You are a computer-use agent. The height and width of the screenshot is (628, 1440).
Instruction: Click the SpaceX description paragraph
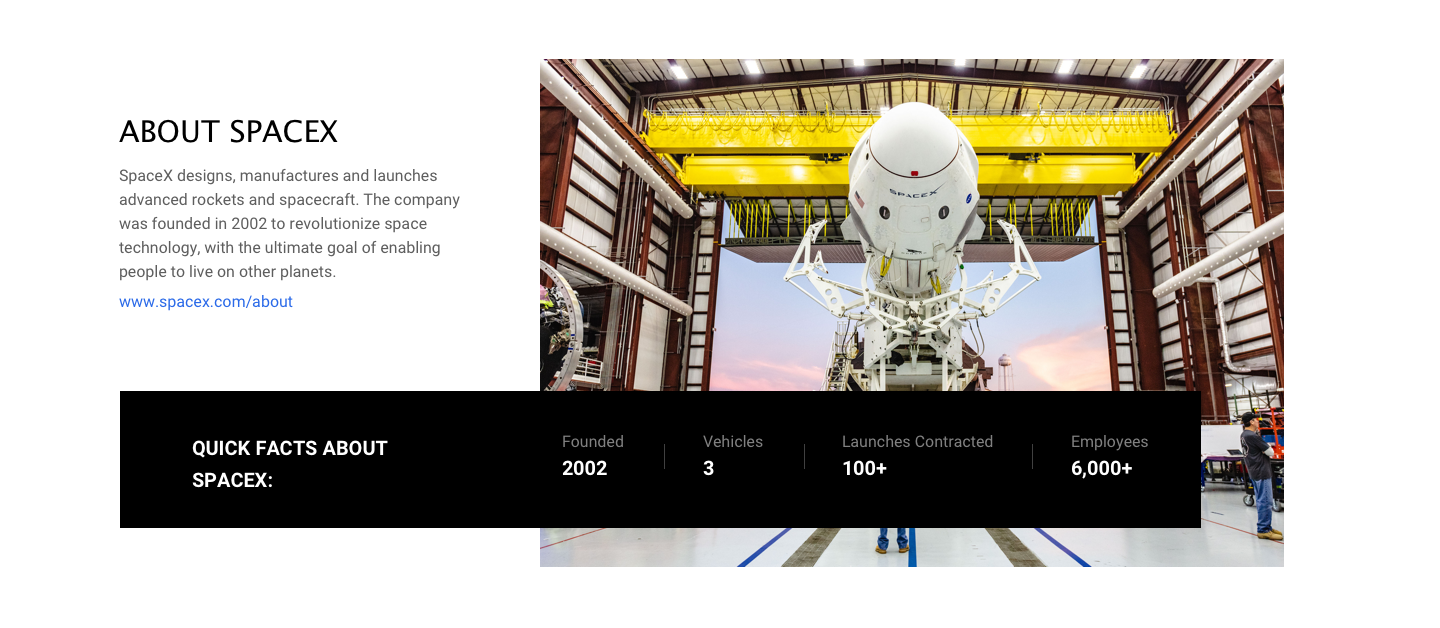coord(290,224)
